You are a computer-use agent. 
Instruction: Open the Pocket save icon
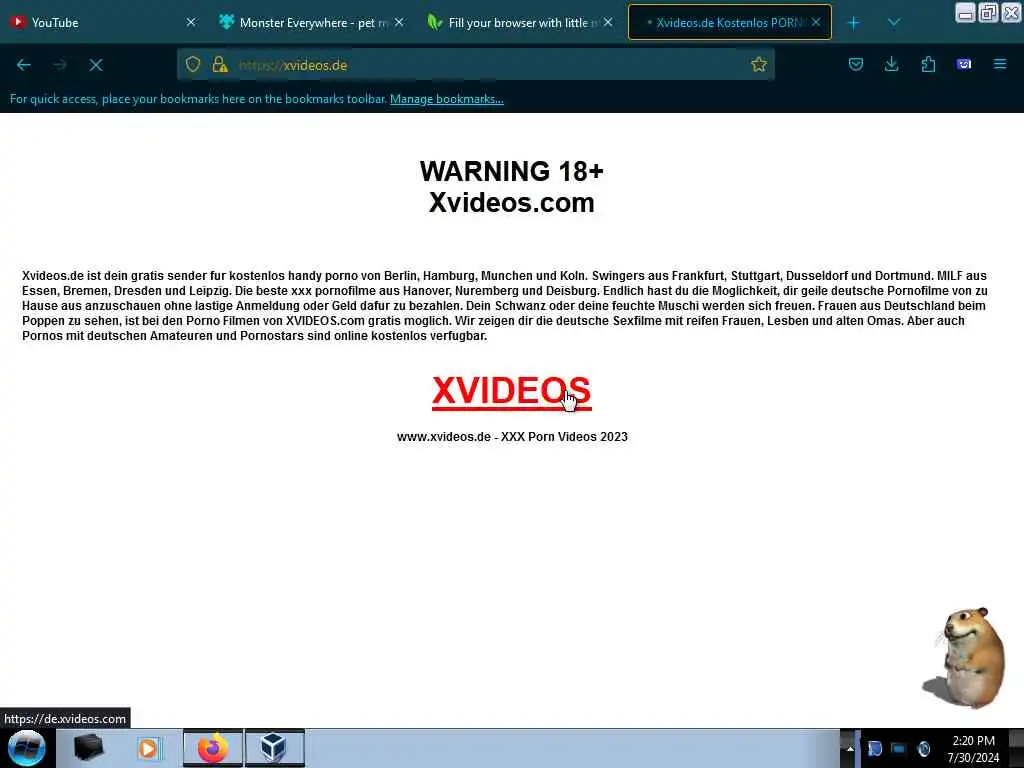(856, 64)
